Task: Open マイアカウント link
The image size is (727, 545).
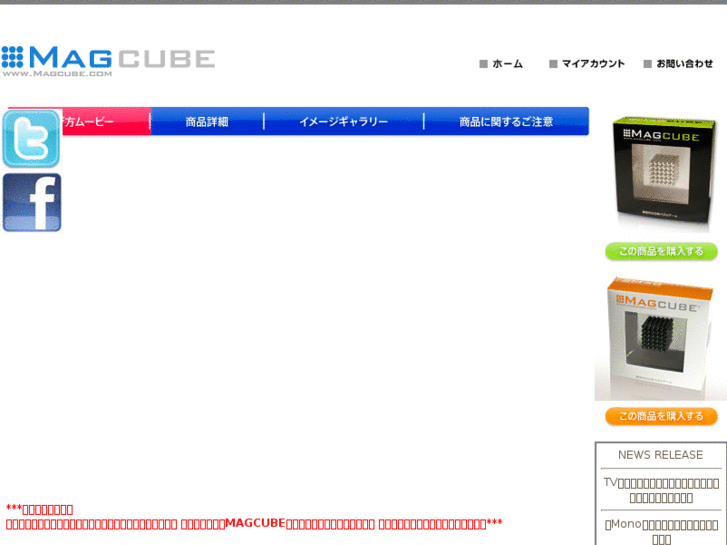Action: 587,64
